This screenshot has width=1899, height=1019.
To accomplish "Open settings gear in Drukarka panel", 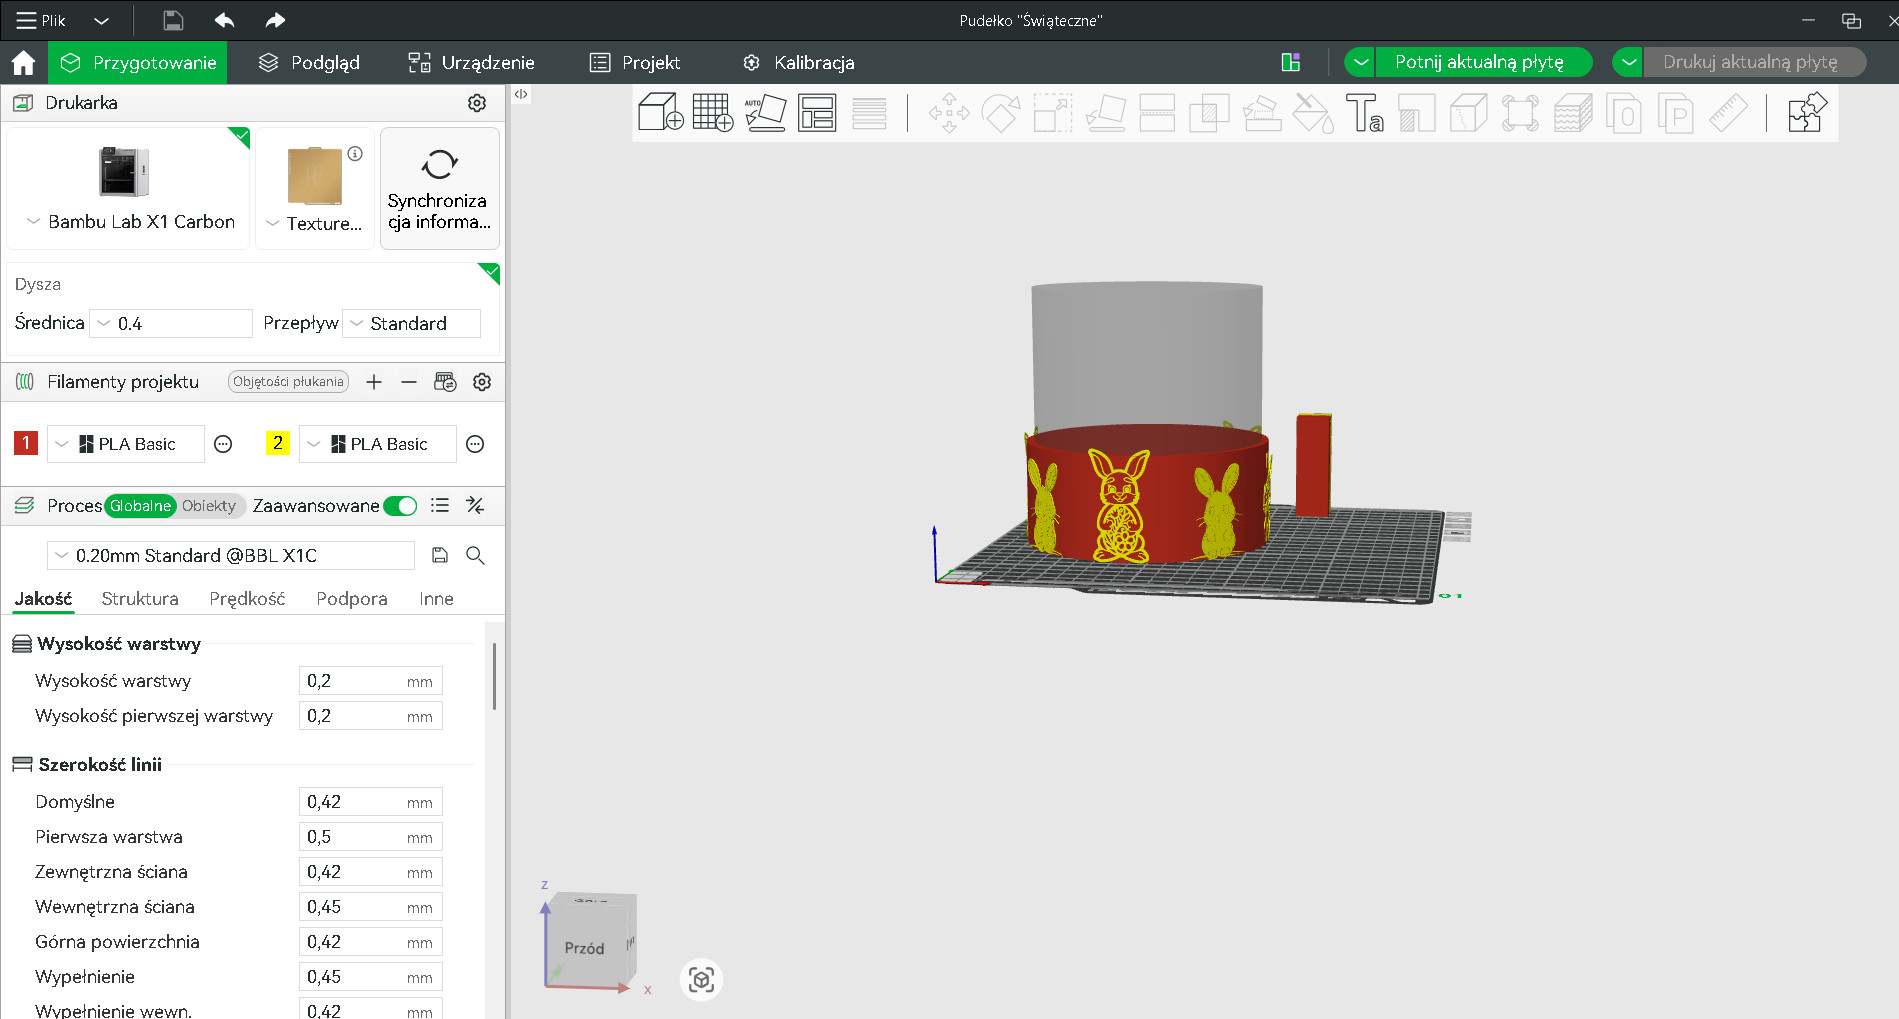I will (x=477, y=102).
